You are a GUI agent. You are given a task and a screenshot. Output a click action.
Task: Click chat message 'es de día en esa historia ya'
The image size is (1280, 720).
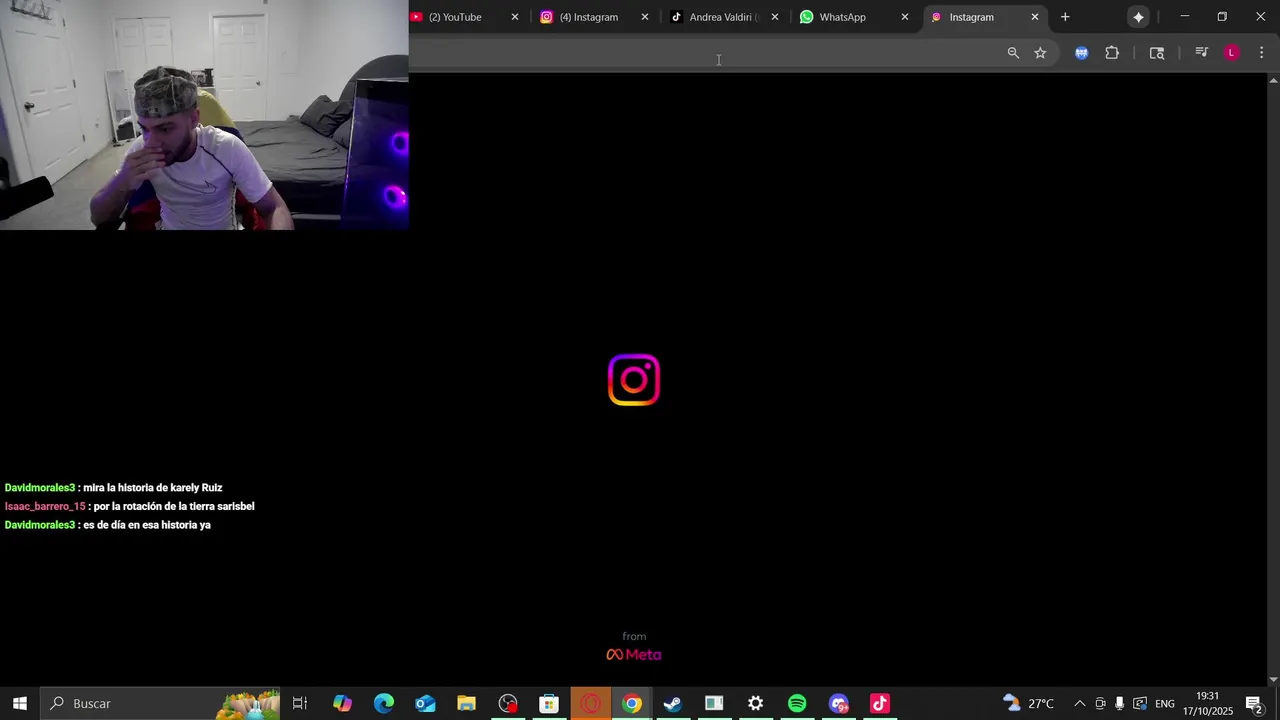(147, 525)
